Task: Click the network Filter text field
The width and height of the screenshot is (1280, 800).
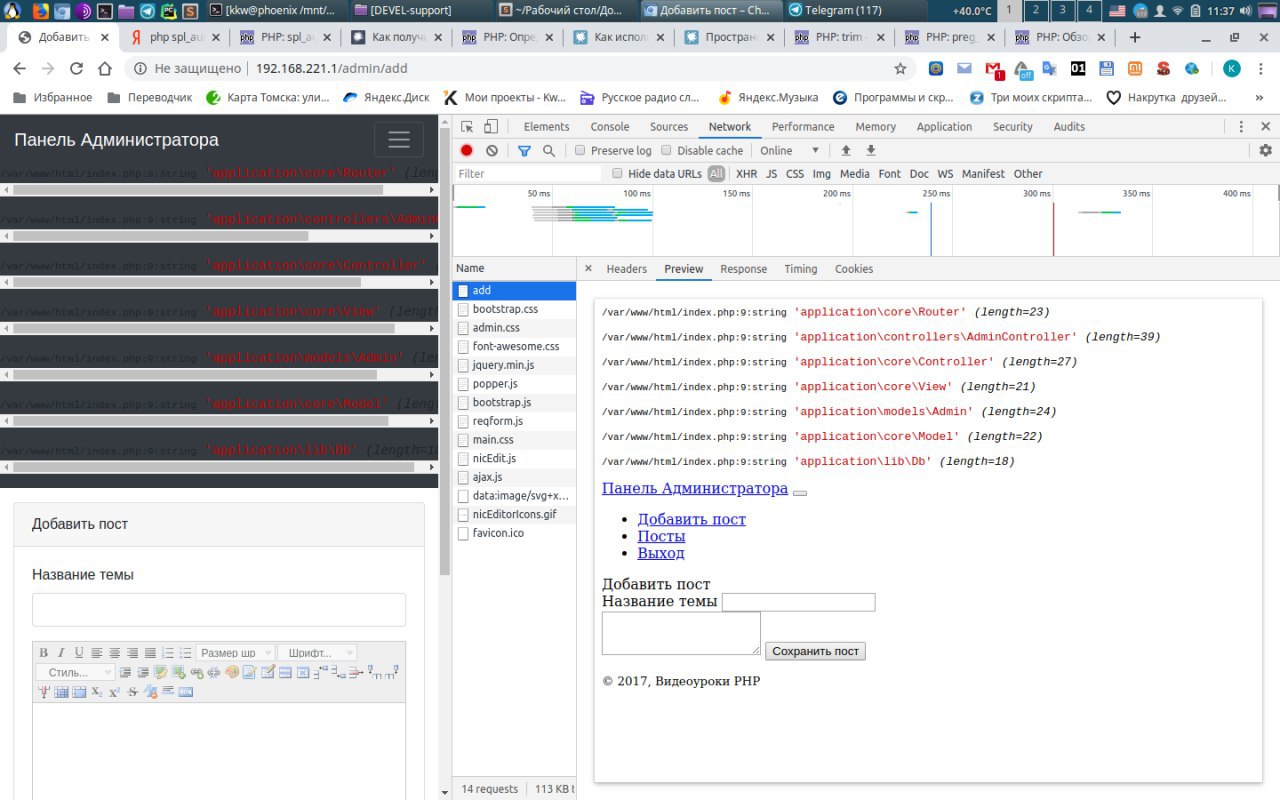Action: pyautogui.click(x=528, y=173)
